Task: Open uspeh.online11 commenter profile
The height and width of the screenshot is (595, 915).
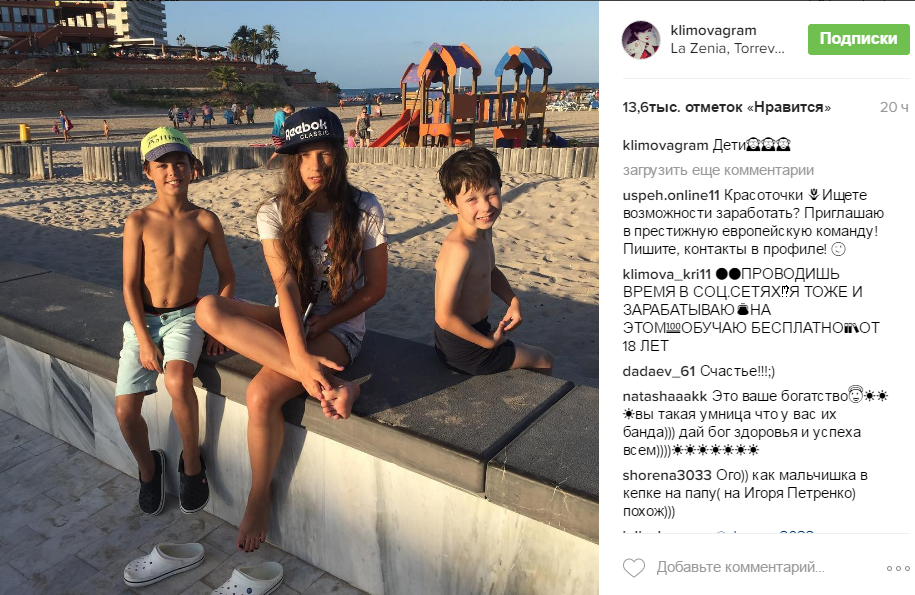Action: point(671,195)
